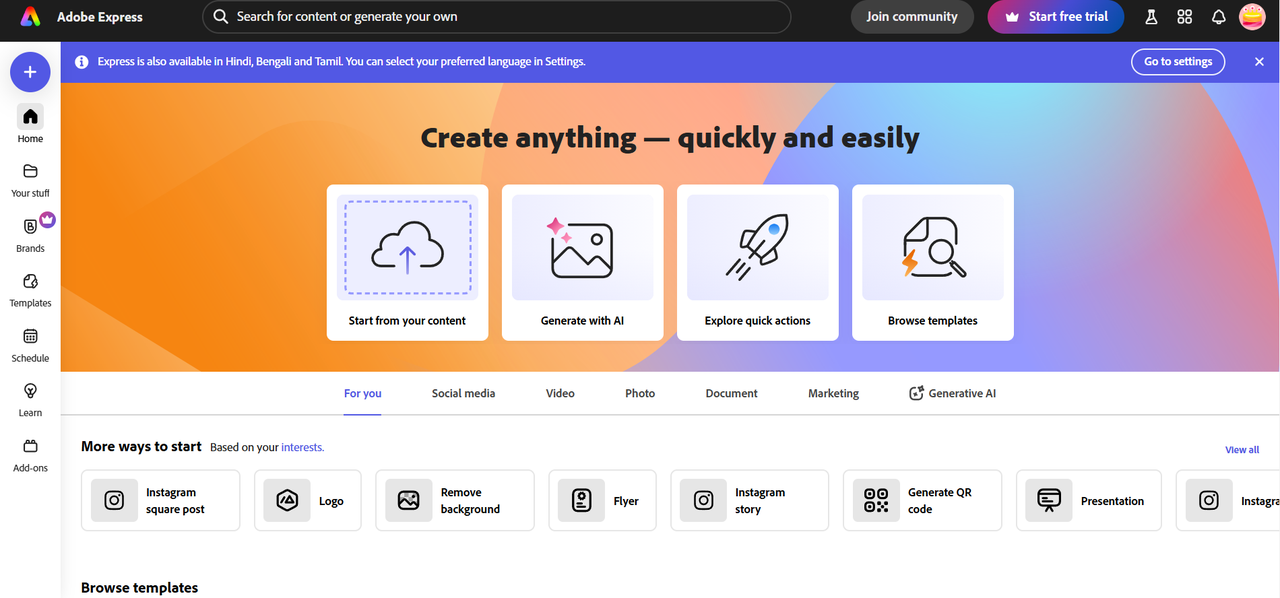Image resolution: width=1280 pixels, height=598 pixels.
Task: Switch to the Marketing tab
Action: click(833, 393)
